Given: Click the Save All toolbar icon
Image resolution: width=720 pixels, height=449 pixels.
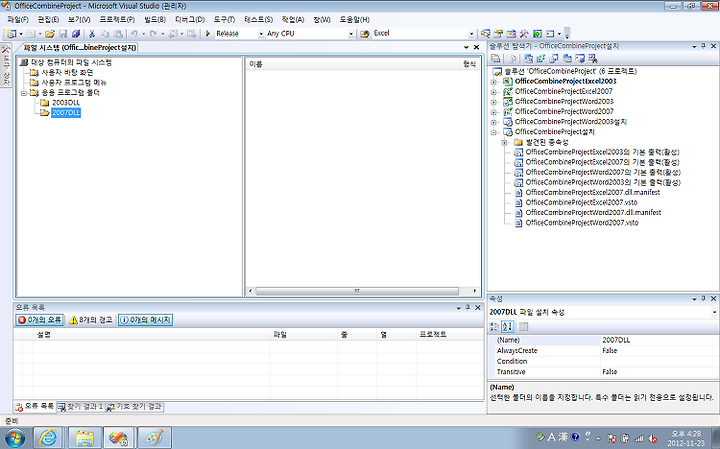Looking at the screenshot, I should click(x=76, y=34).
